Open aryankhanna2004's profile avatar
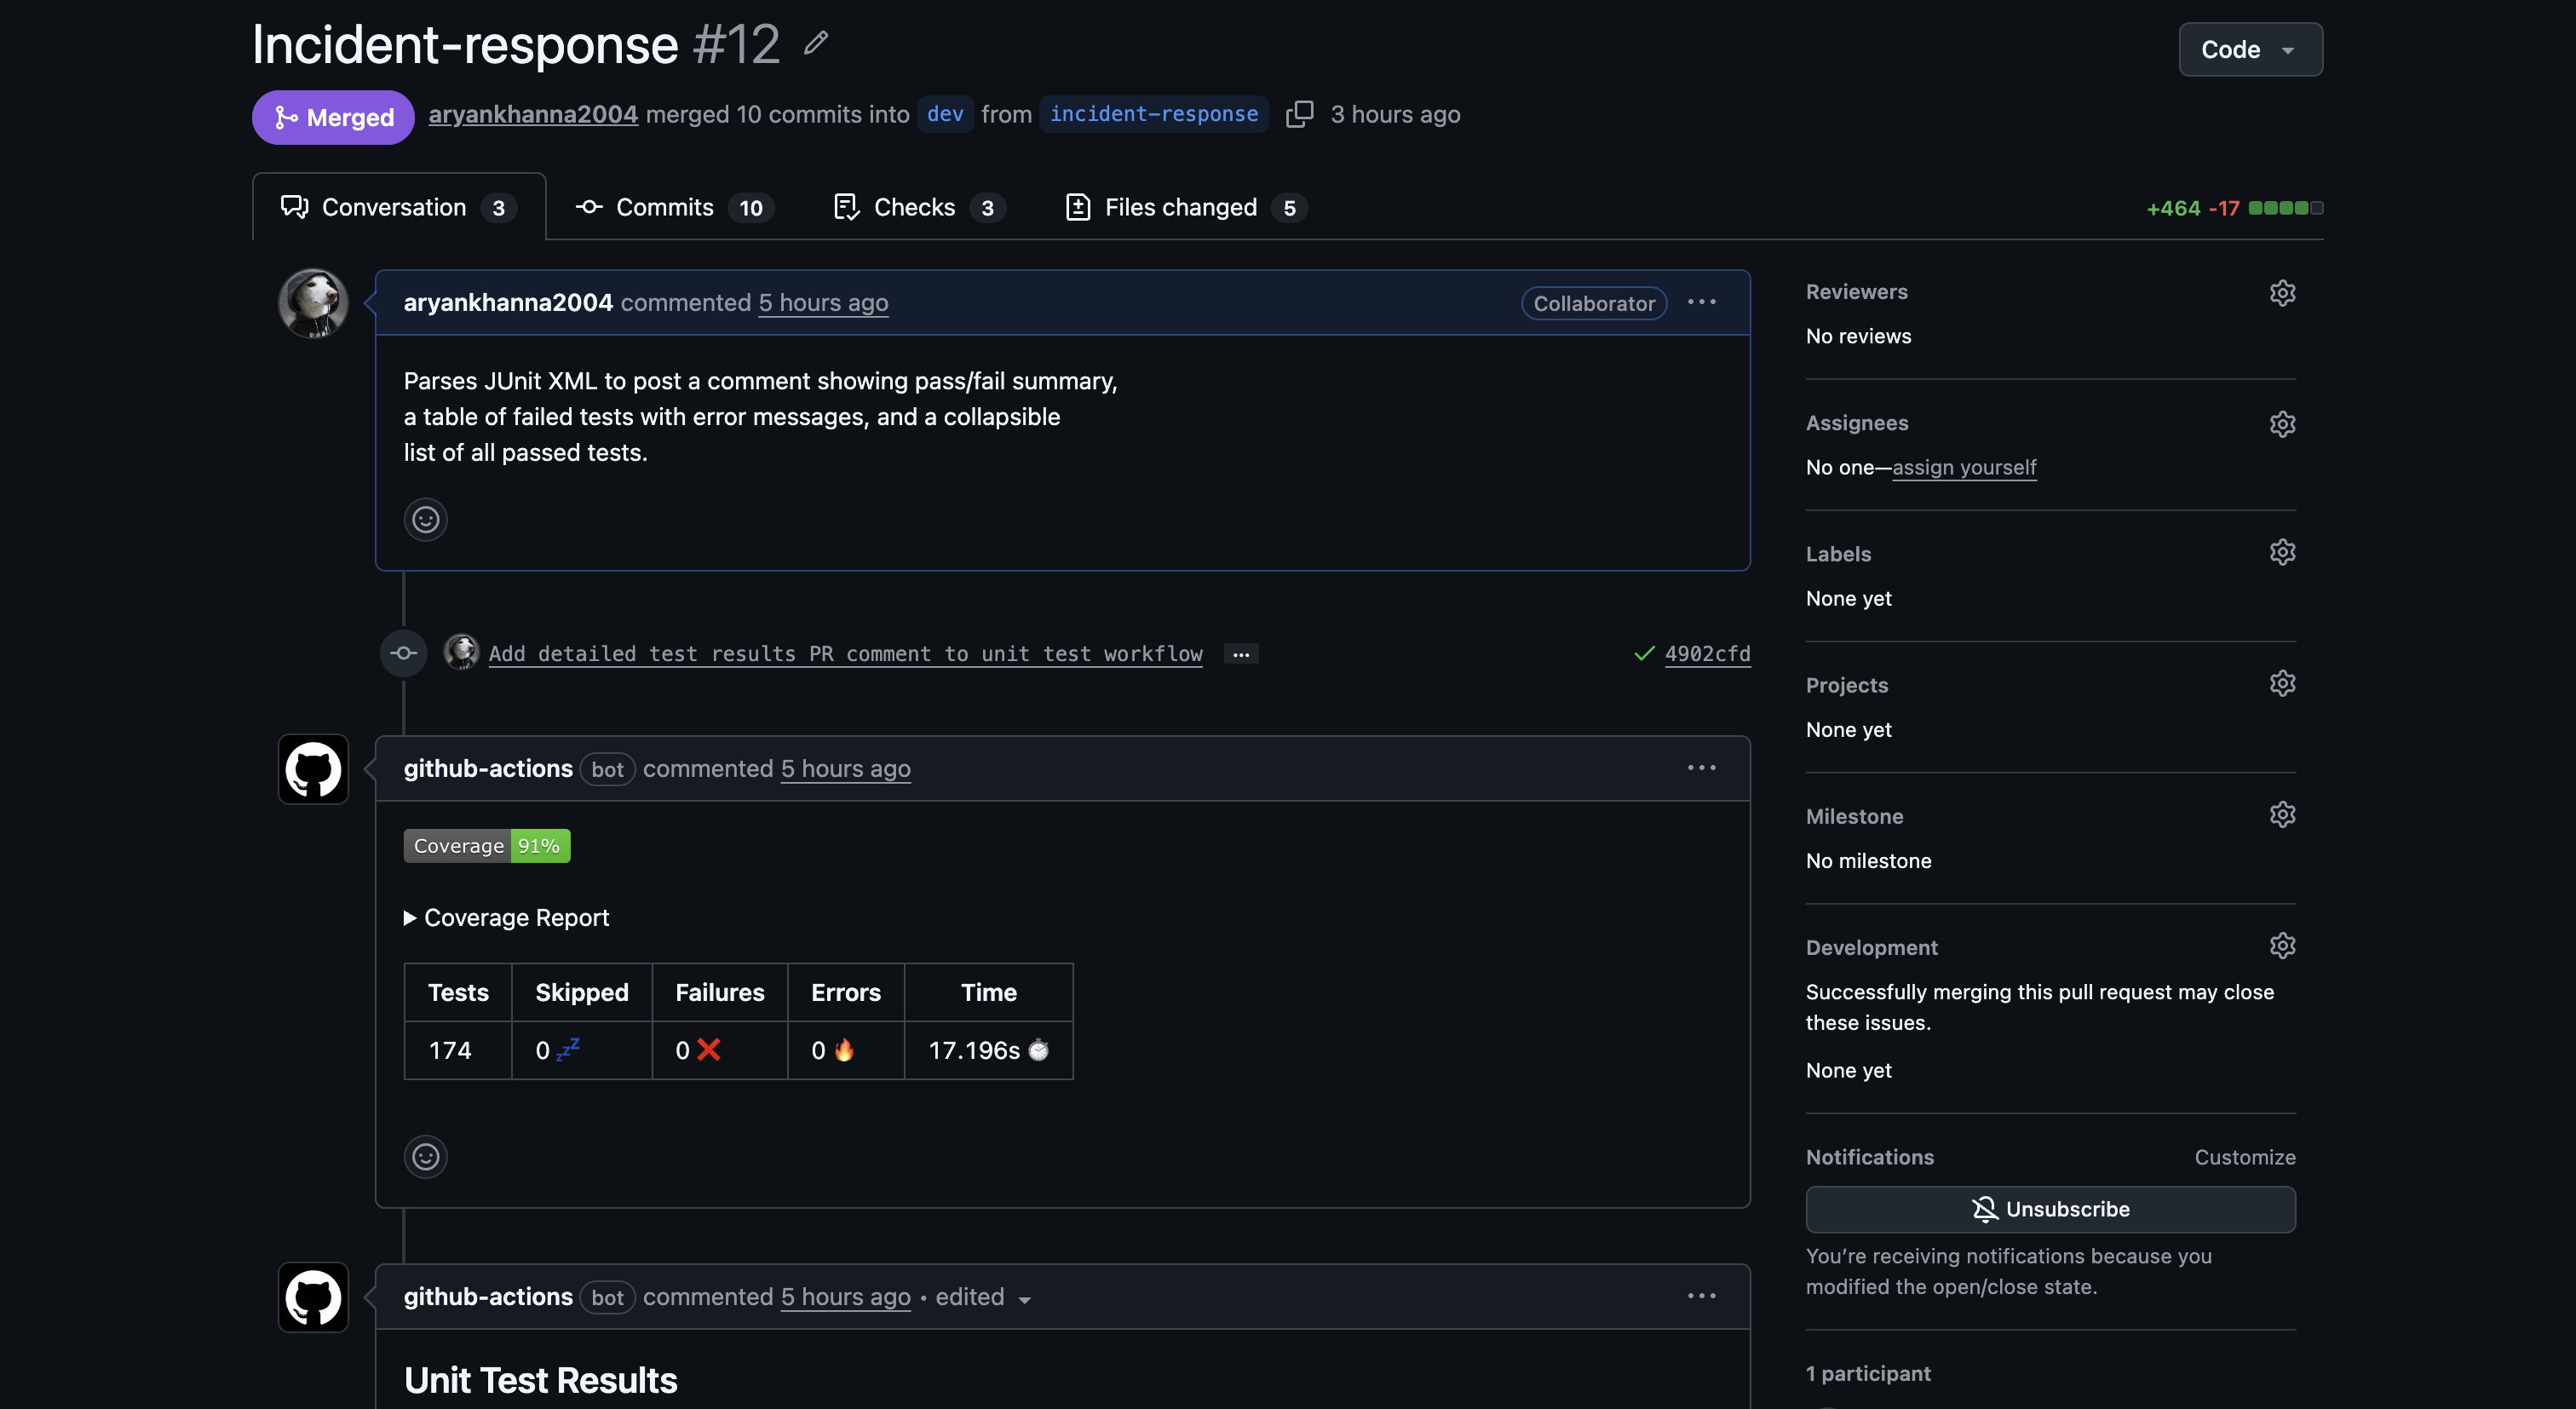This screenshot has width=2576, height=1409. (x=313, y=303)
